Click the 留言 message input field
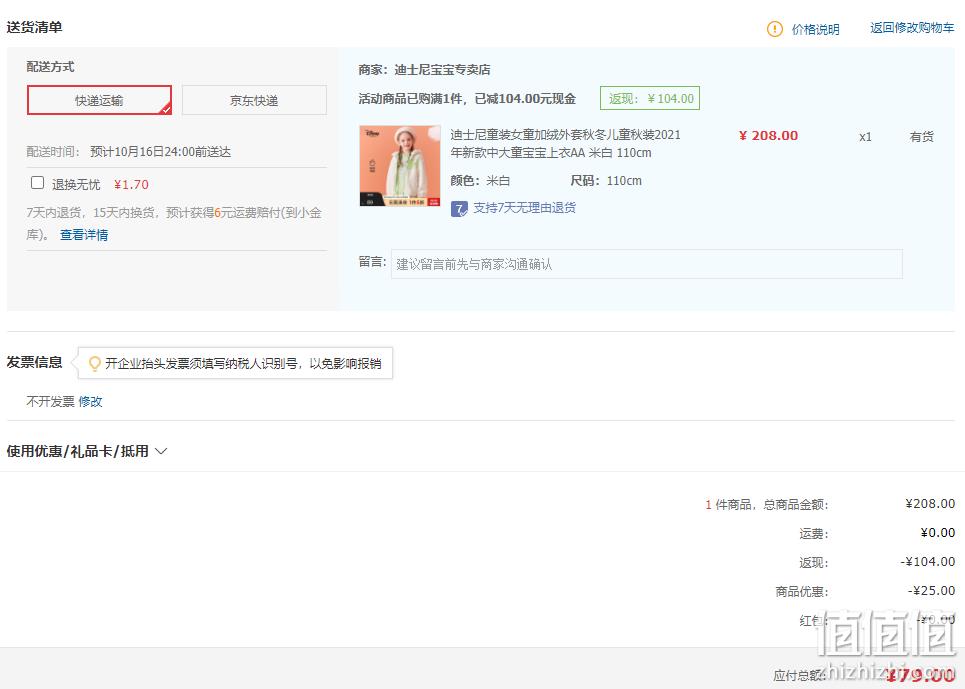The image size is (965, 689). [x=647, y=264]
